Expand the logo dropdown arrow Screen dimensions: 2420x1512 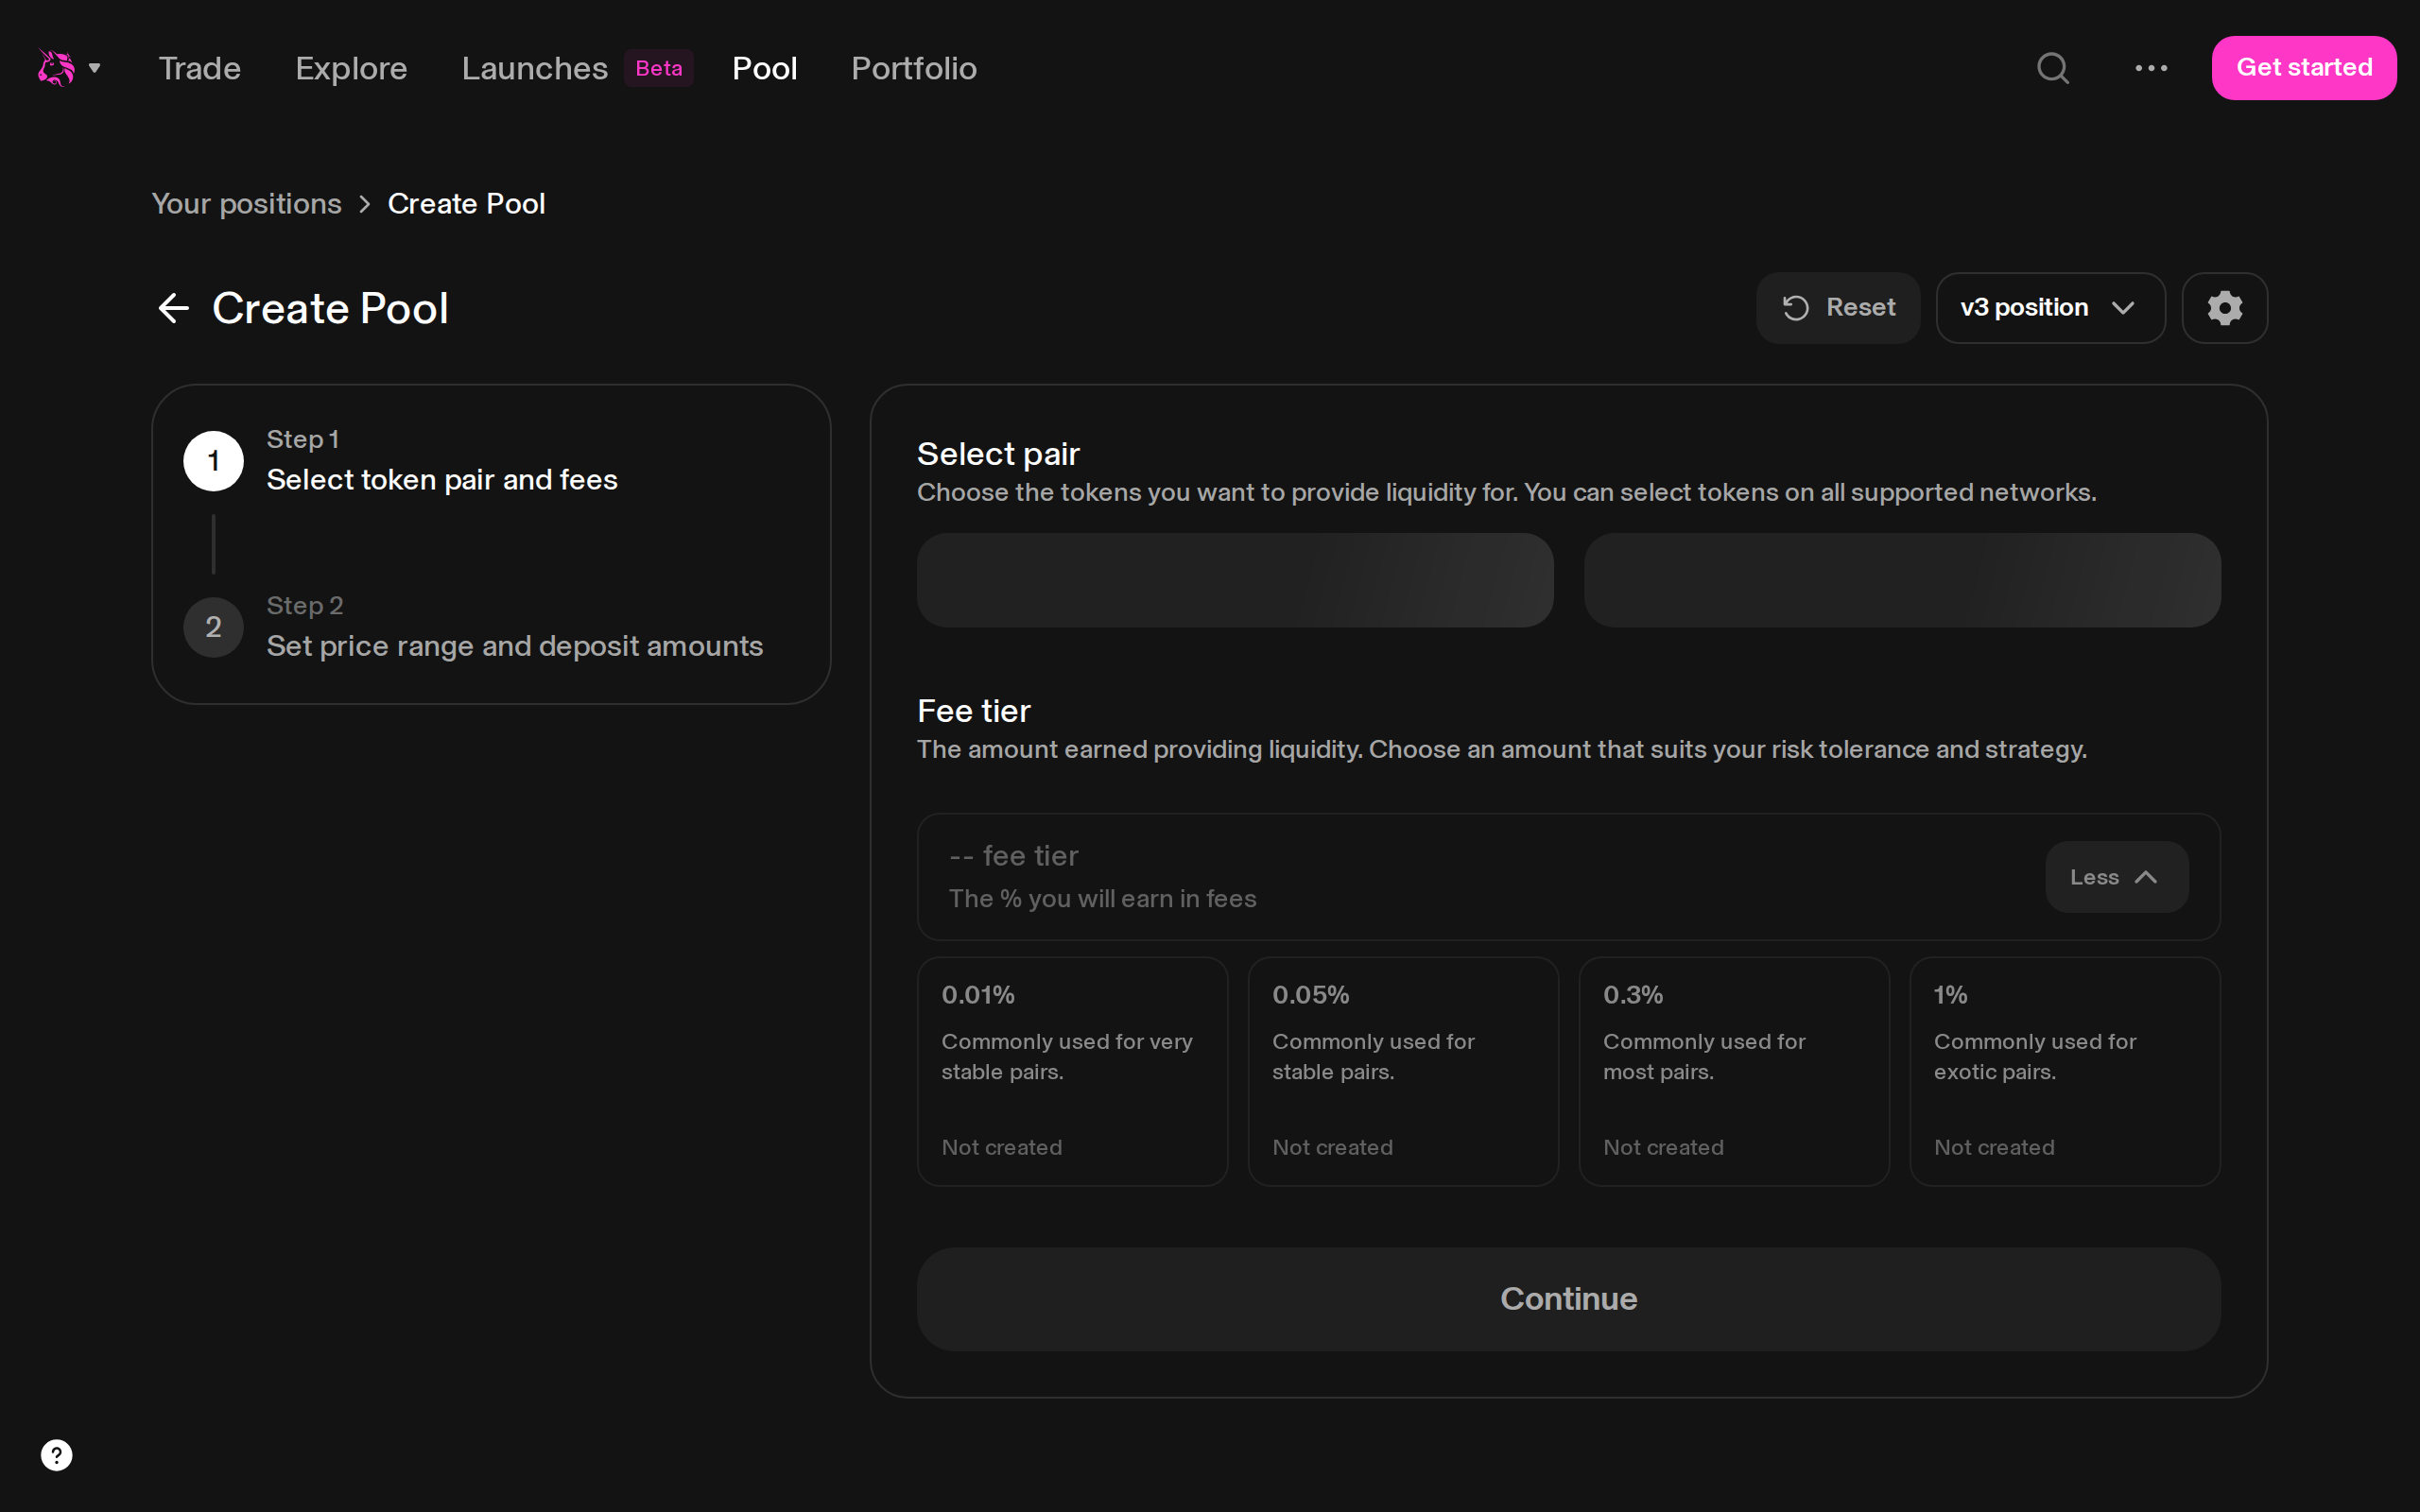coord(95,68)
